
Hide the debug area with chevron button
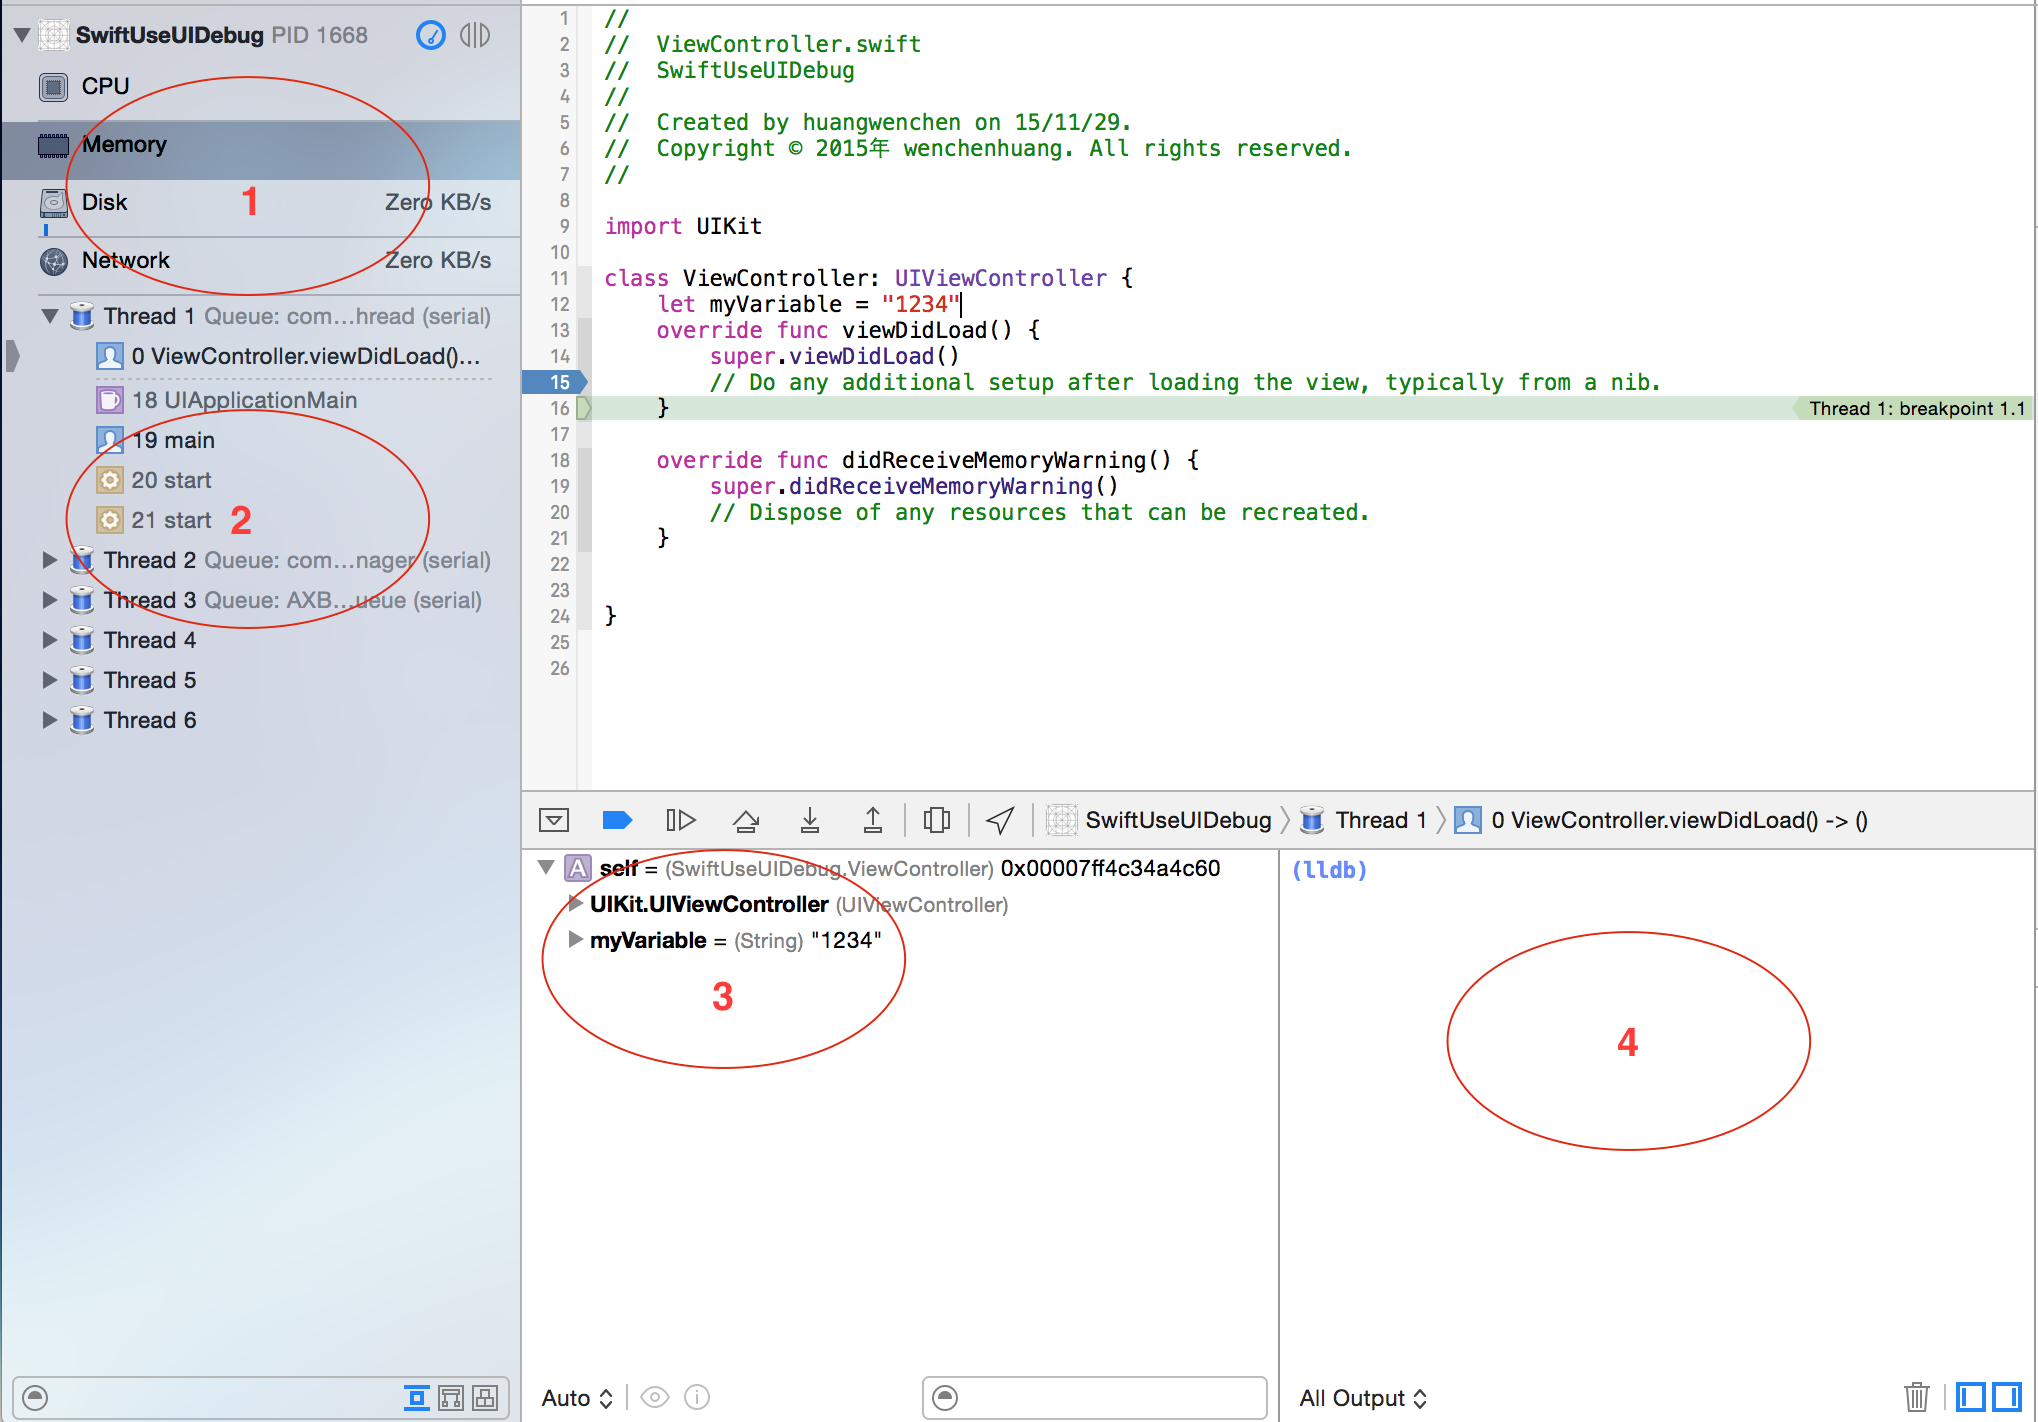(553, 820)
